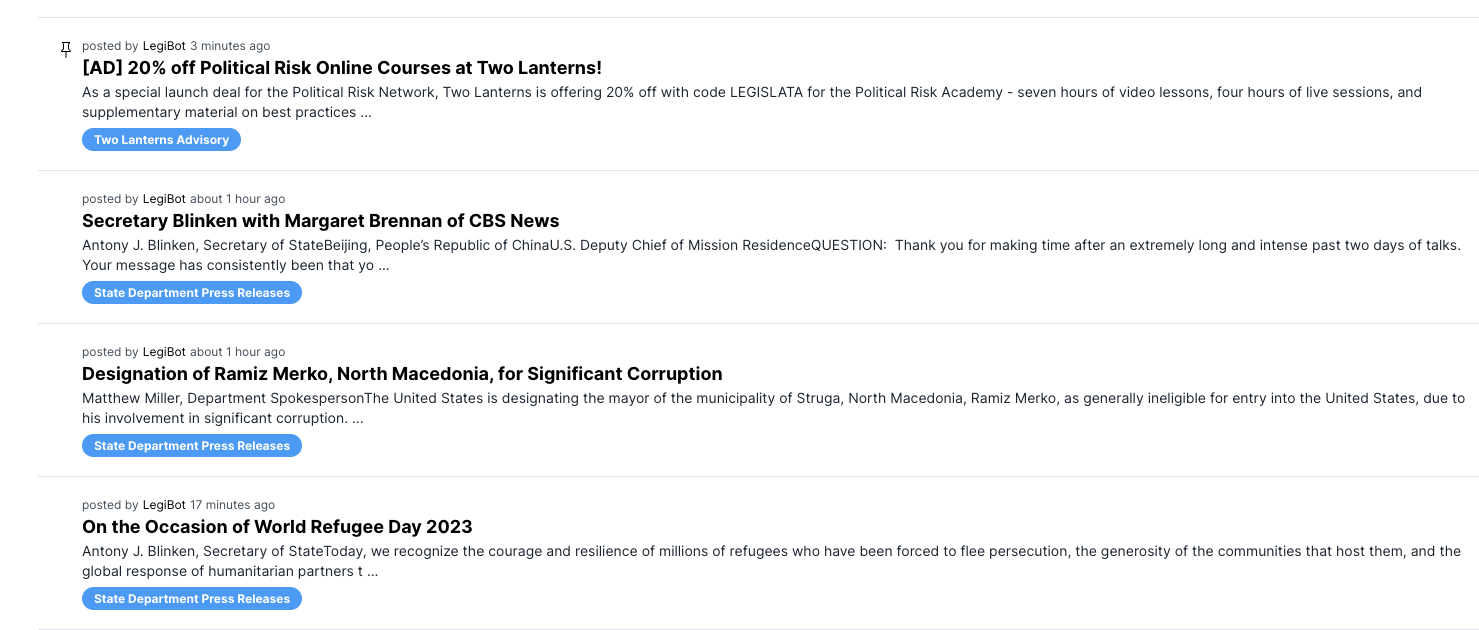
Task: Click the excerpt about courage of refugees
Action: [771, 561]
